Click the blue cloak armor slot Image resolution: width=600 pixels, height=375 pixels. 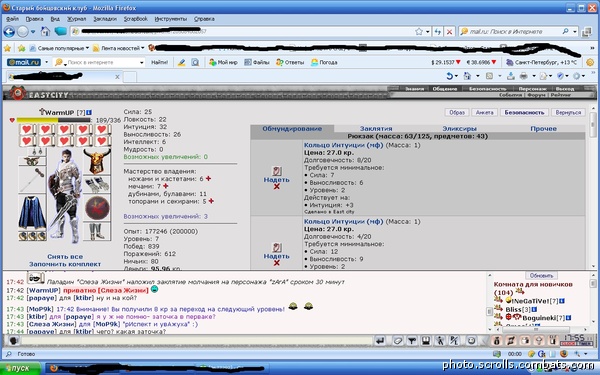(32, 212)
